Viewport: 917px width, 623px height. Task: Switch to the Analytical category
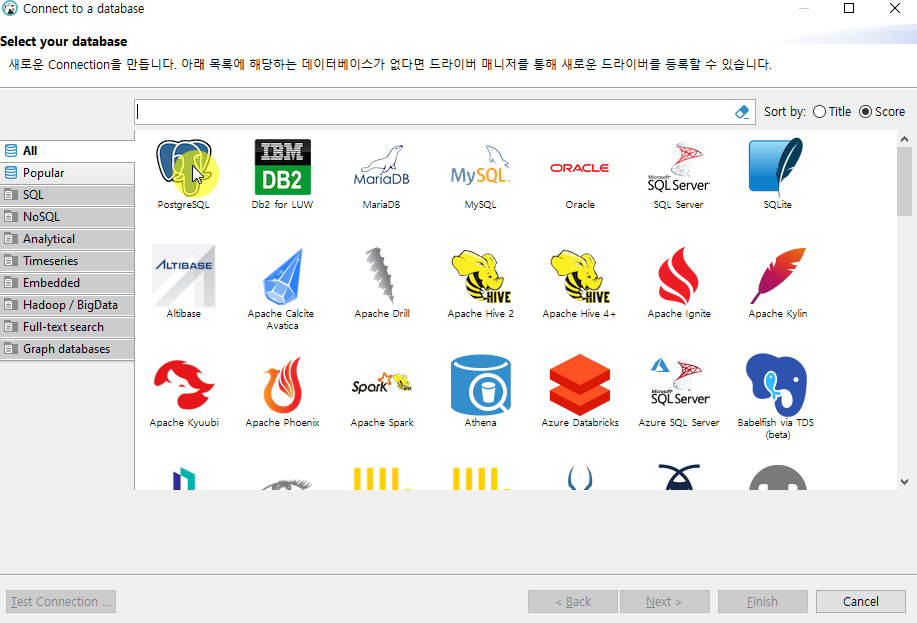click(67, 239)
